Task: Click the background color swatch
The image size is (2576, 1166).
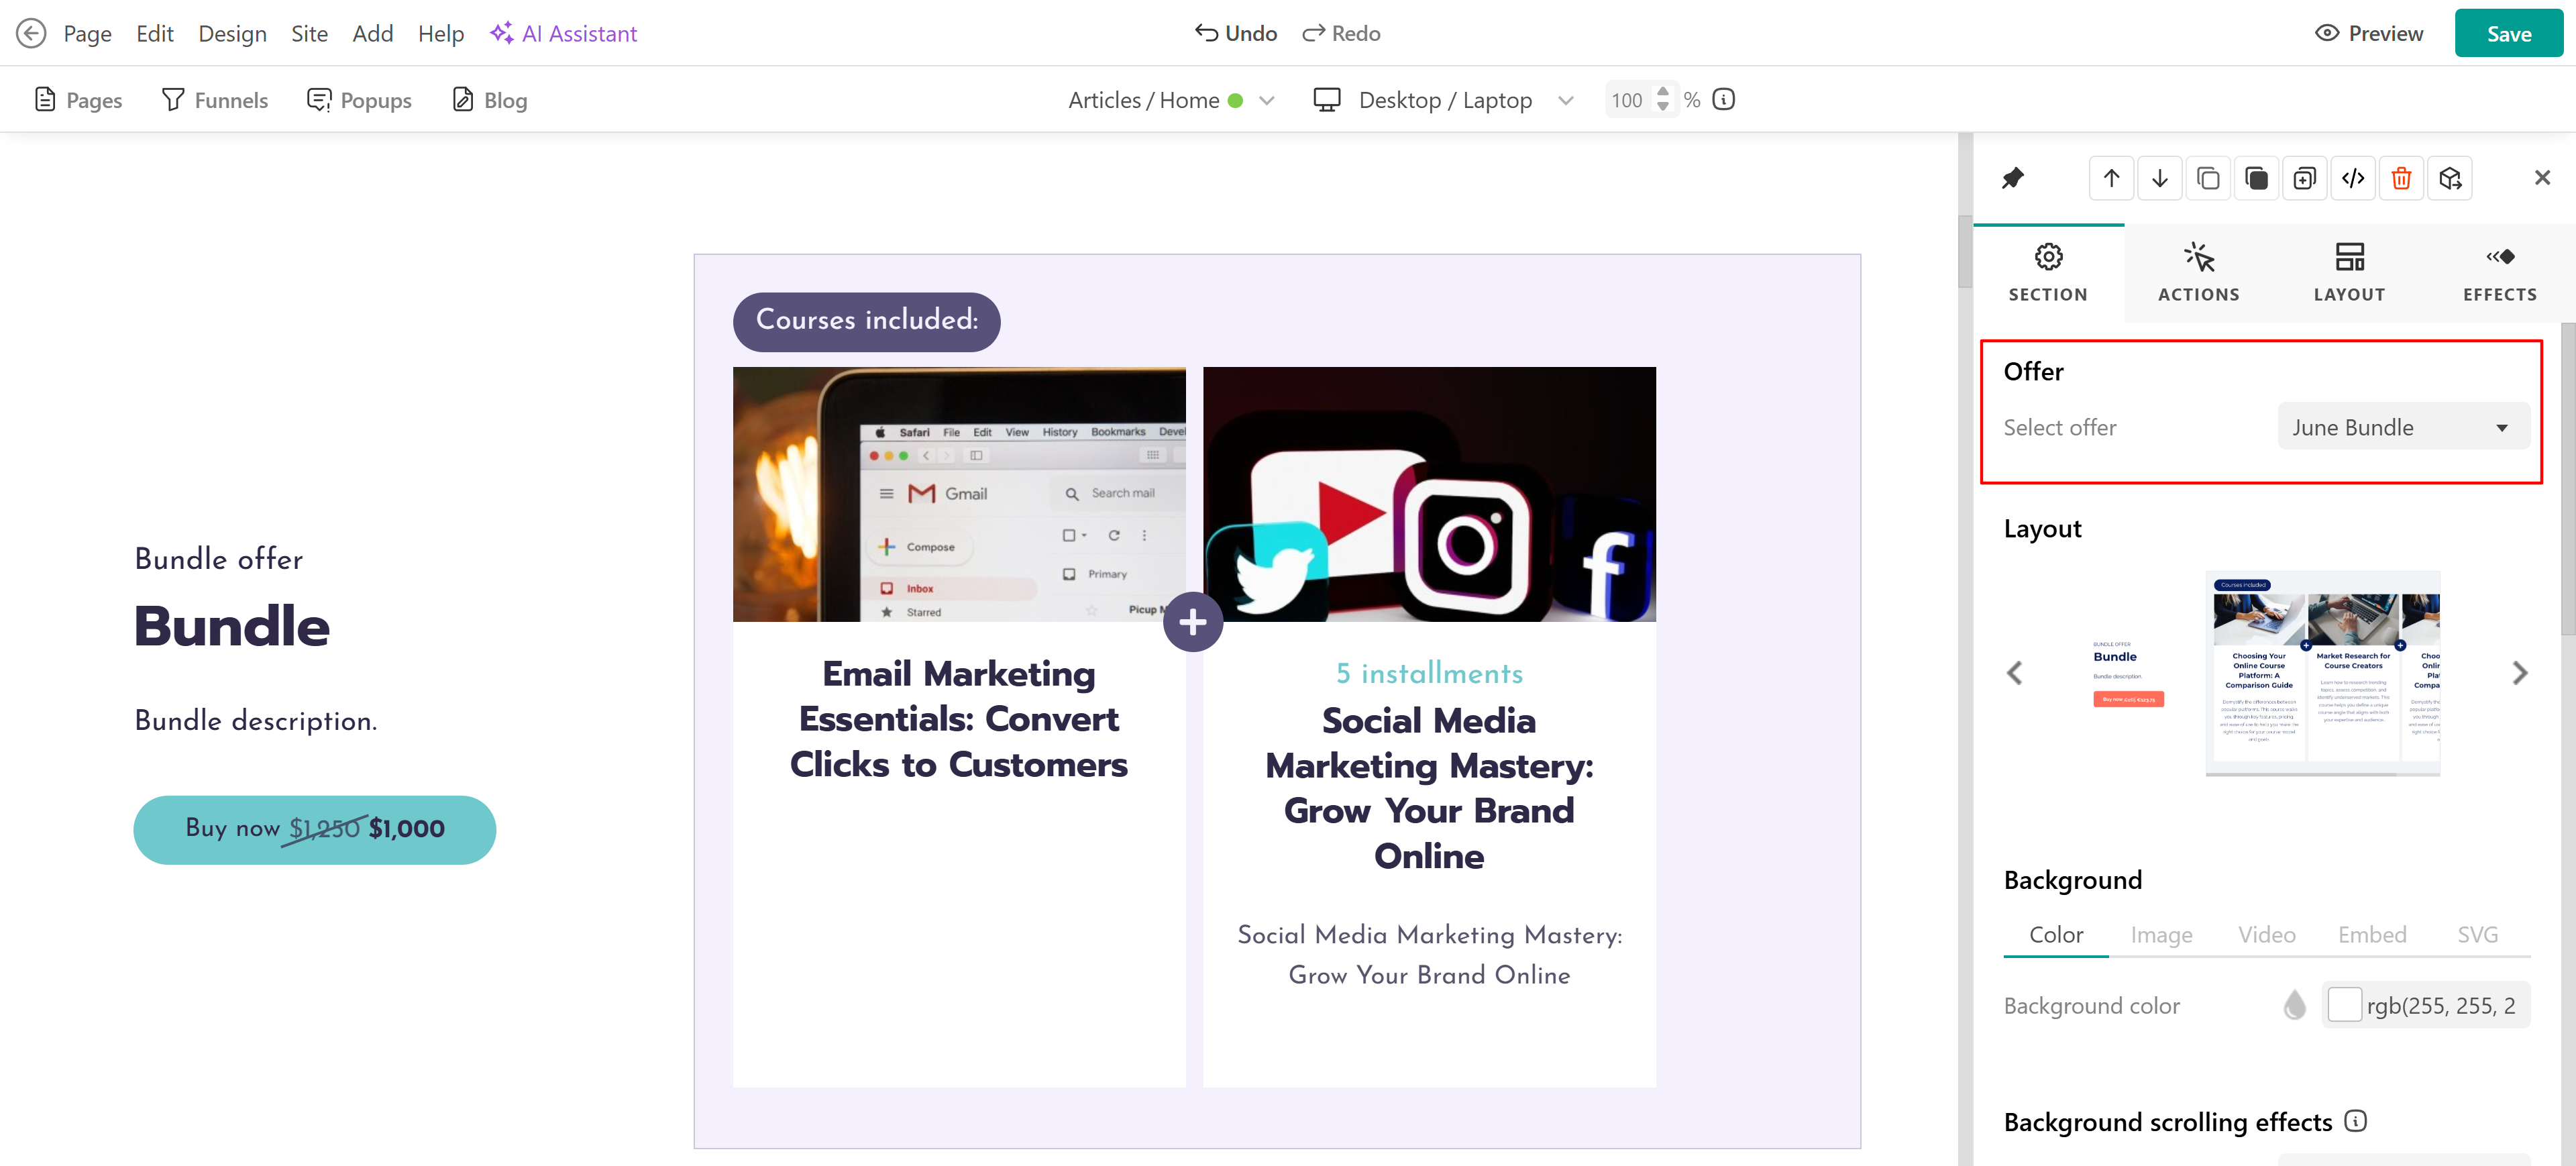Action: pyautogui.click(x=2344, y=1005)
